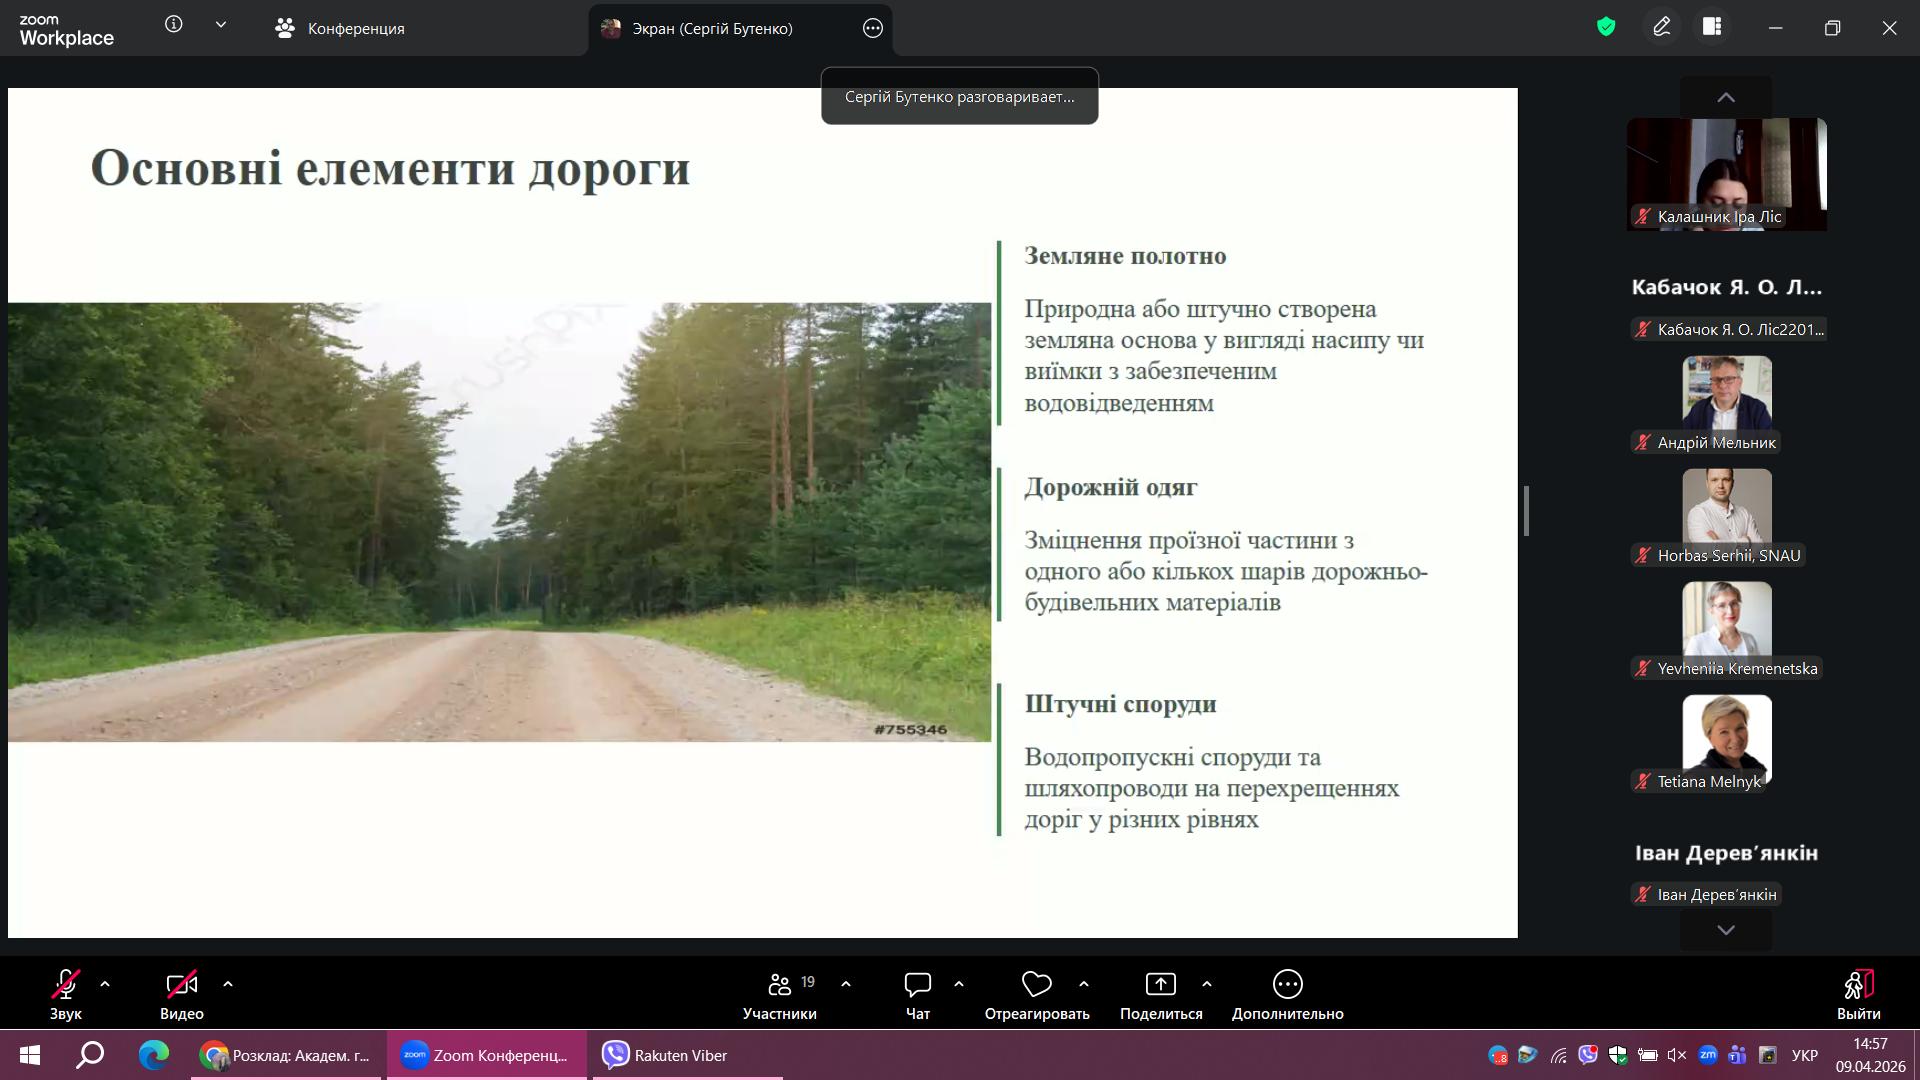Image resolution: width=1920 pixels, height=1080 pixels.
Task: Open the React heart icon
Action: click(x=1036, y=985)
